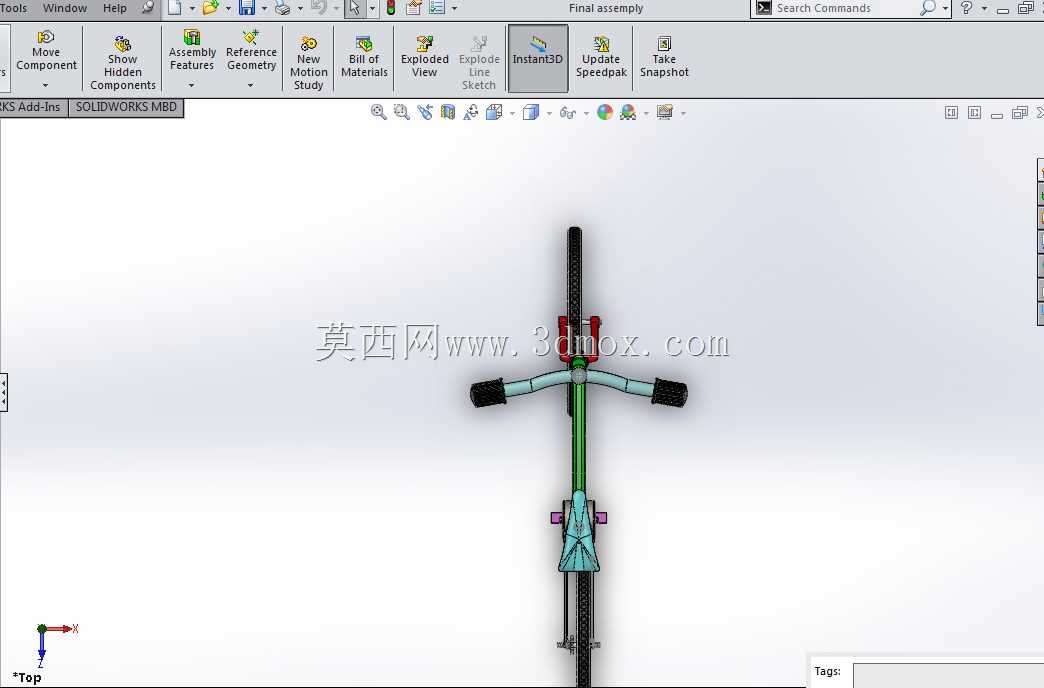Create an Exploded View
1044x688 pixels.
[424, 57]
